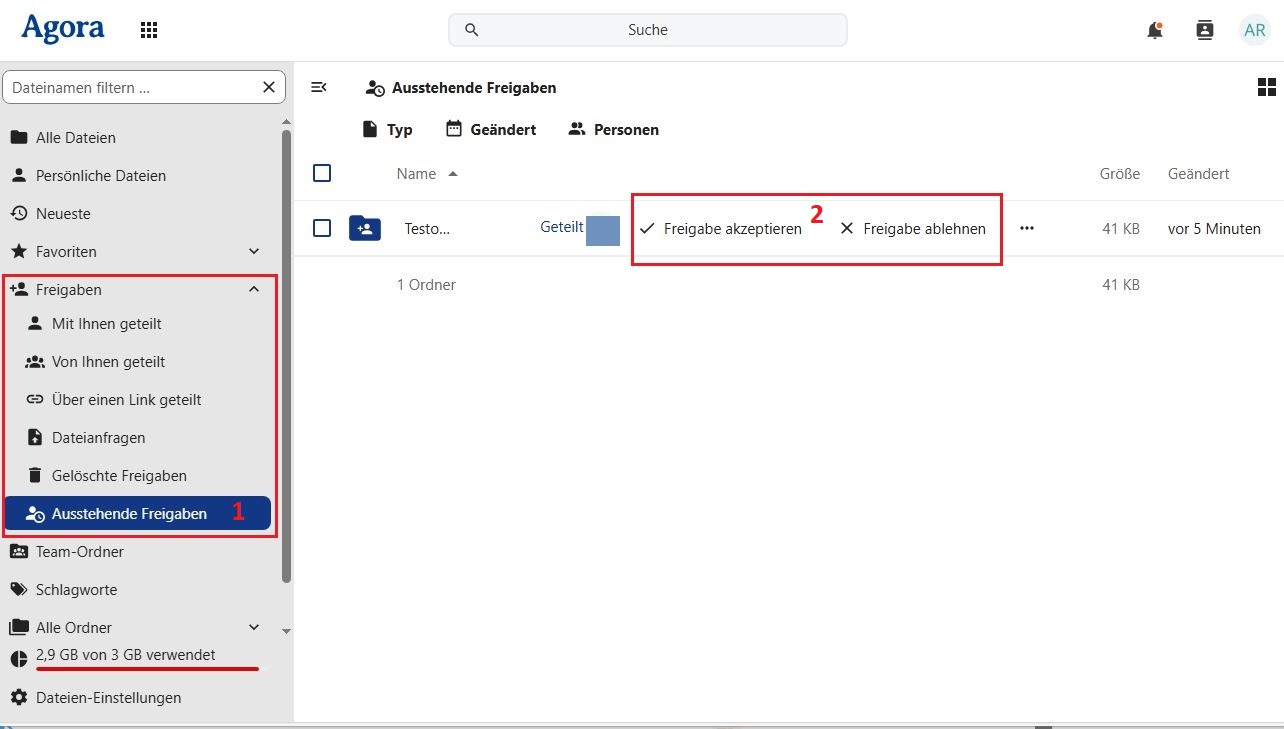Expand the Favoriten section chevron
The image size is (1284, 729).
tap(254, 252)
